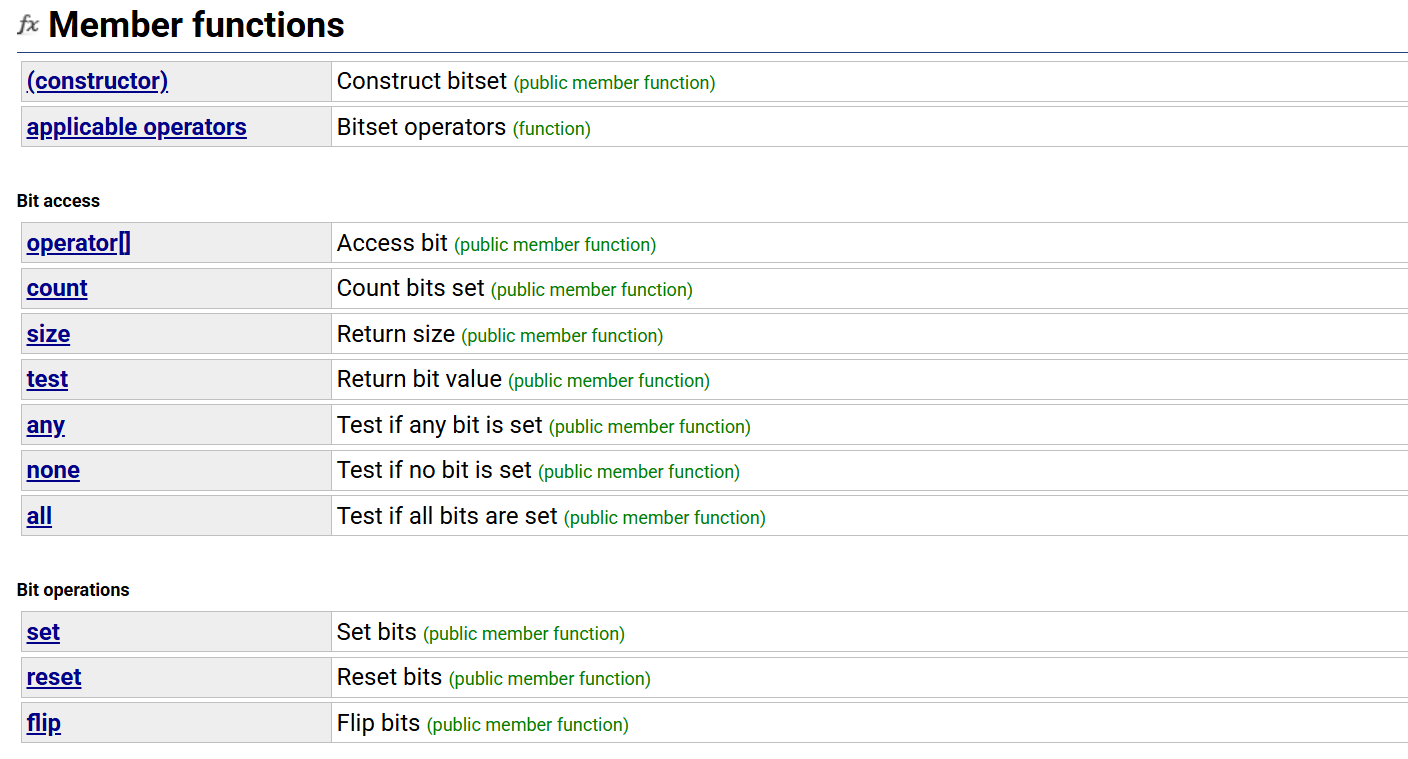Click the Test if all bits are set text
This screenshot has width=1408, height=759.
447,517
